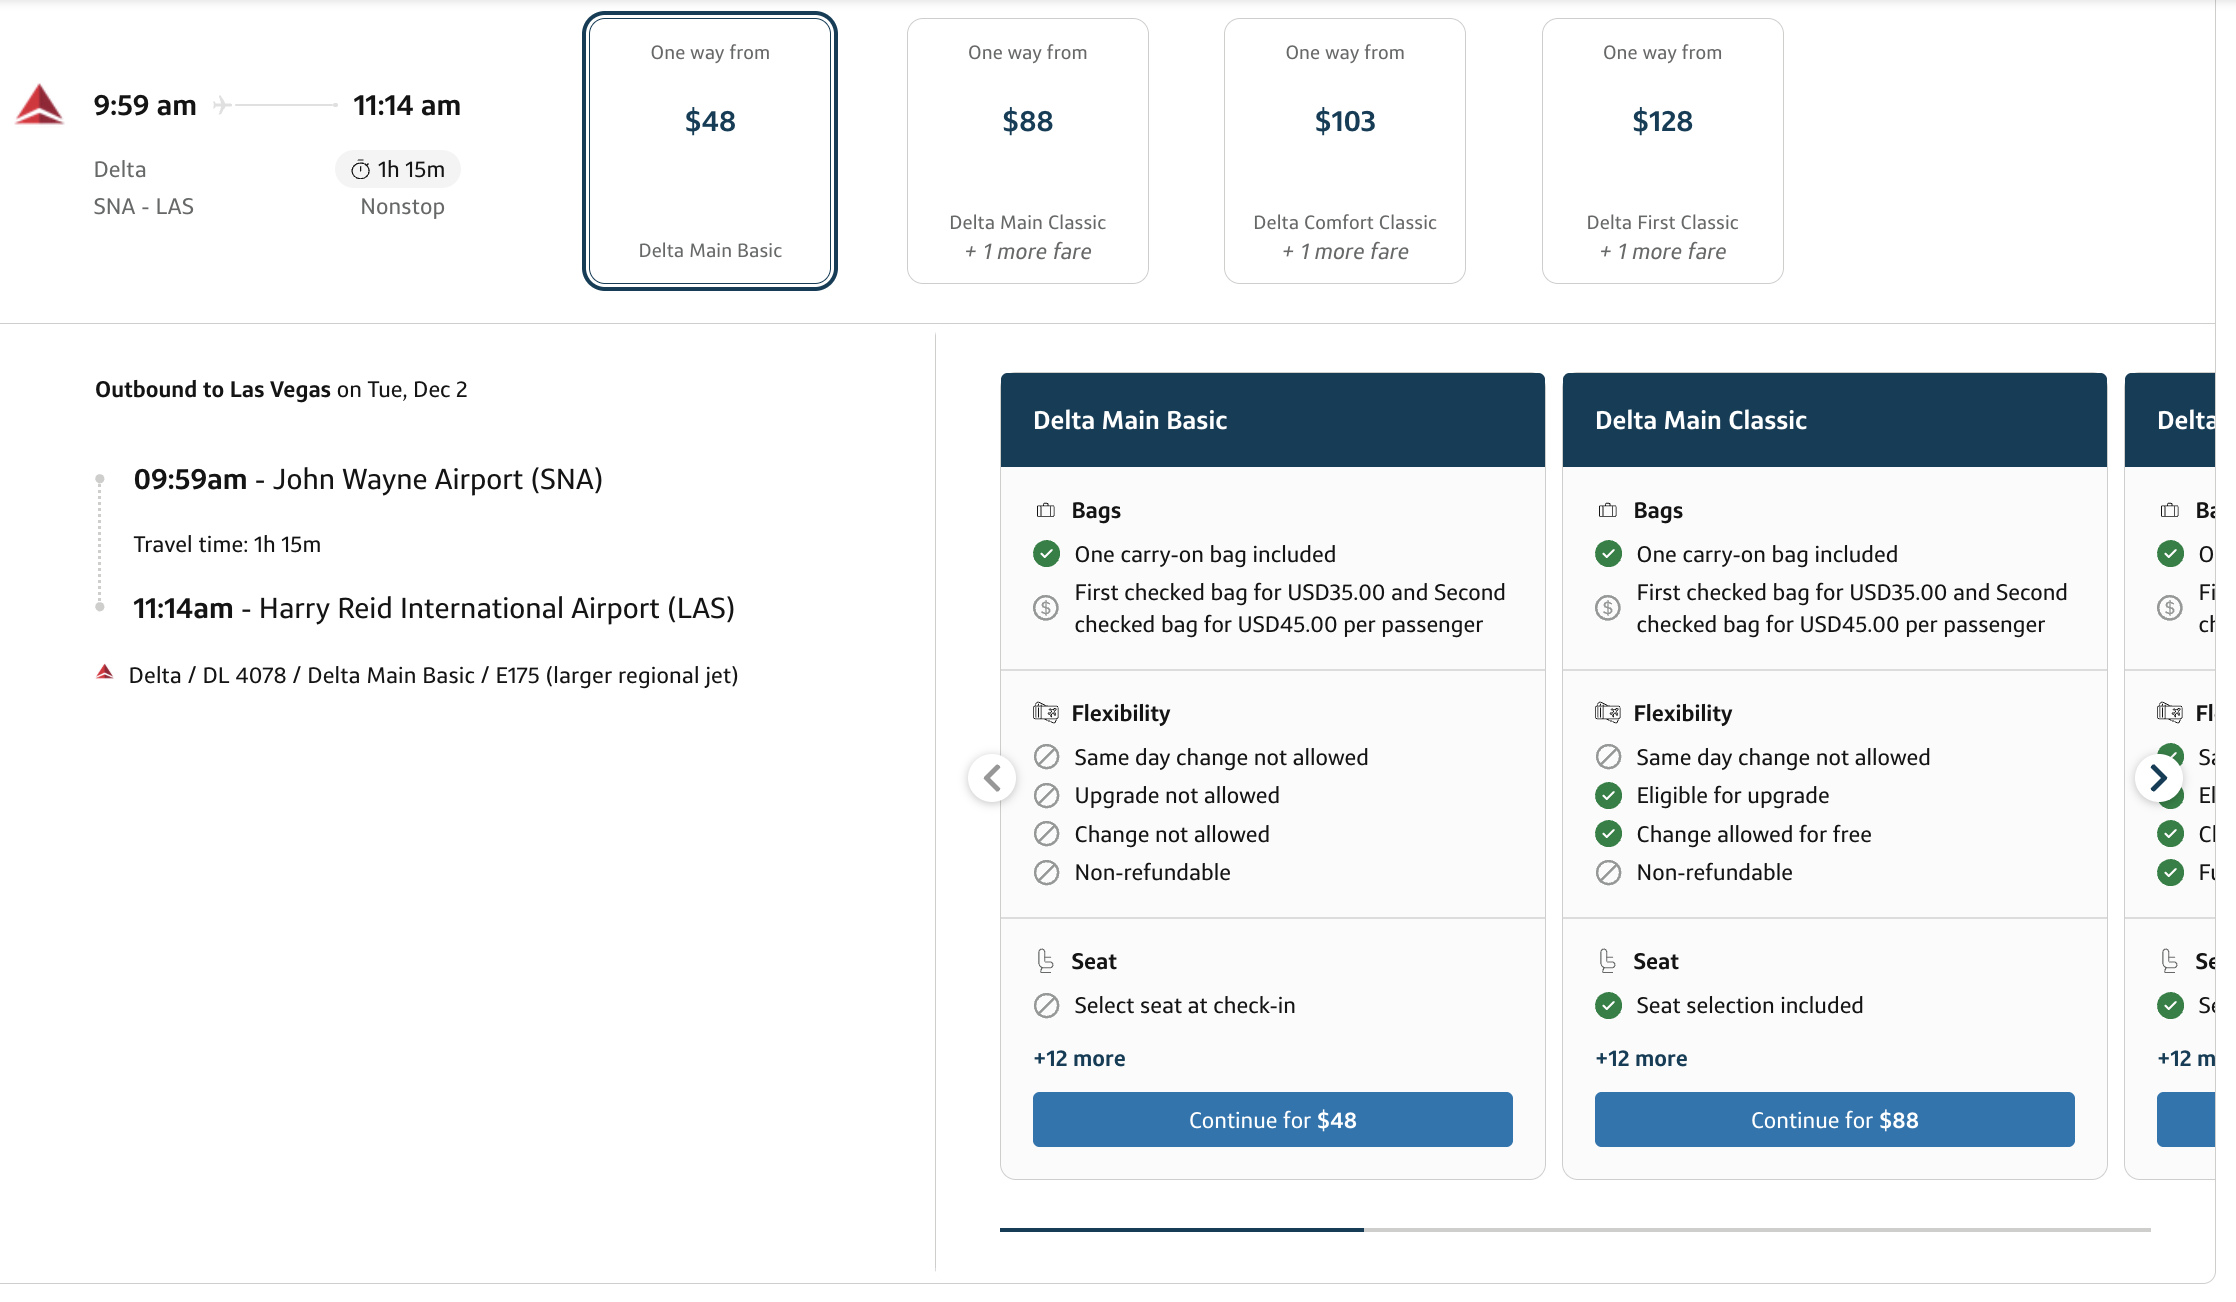Click not-allowed icon for Select seat at check-in
This screenshot has height=1302, width=2236.
coord(1046,1006)
